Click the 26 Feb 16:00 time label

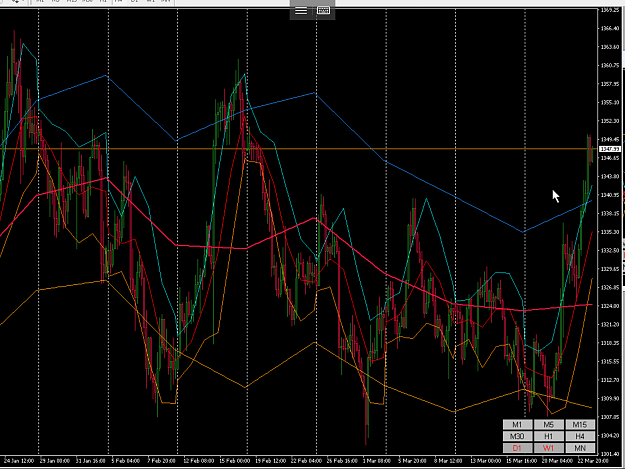342,461
